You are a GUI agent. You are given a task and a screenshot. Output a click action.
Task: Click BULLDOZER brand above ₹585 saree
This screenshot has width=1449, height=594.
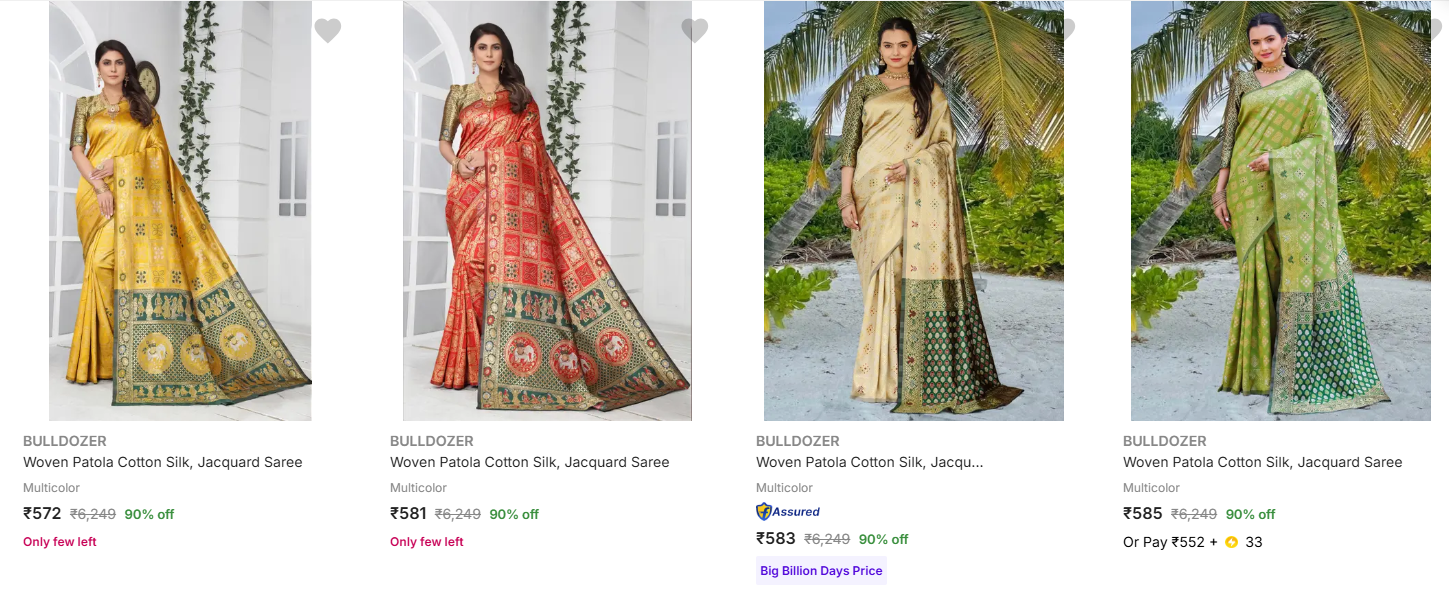tap(1165, 441)
